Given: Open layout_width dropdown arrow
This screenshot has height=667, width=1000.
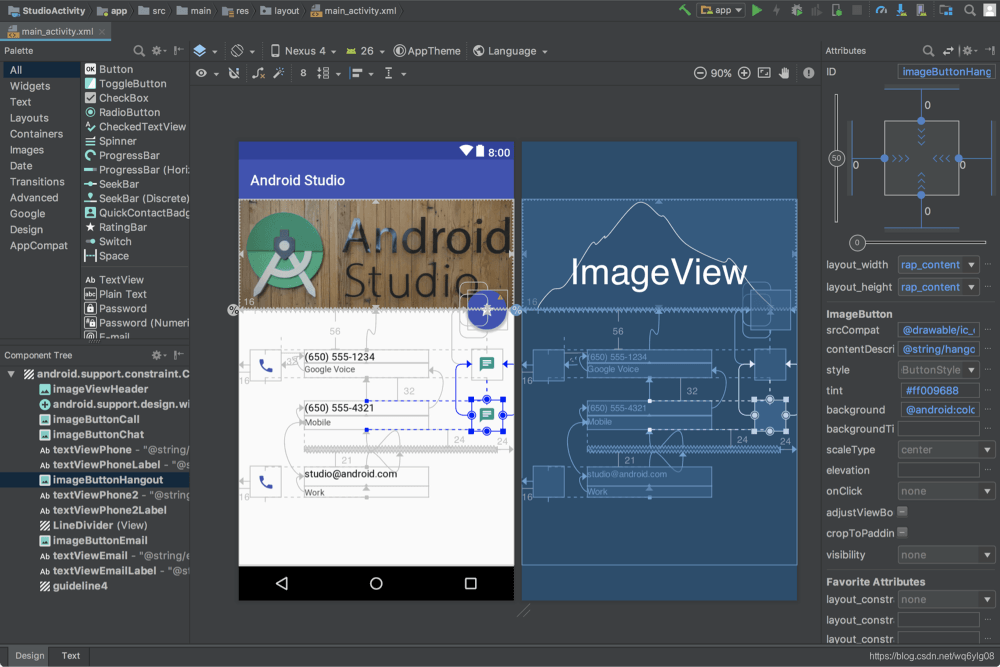Looking at the screenshot, I should (971, 265).
